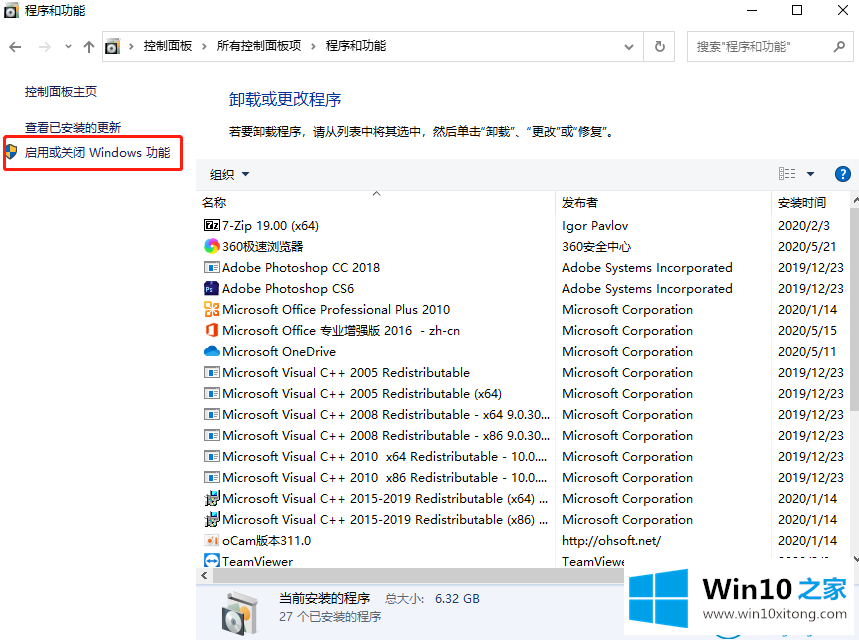Click the control panel icon in the address bar
Image resolution: width=859 pixels, height=640 pixels.
(x=112, y=47)
